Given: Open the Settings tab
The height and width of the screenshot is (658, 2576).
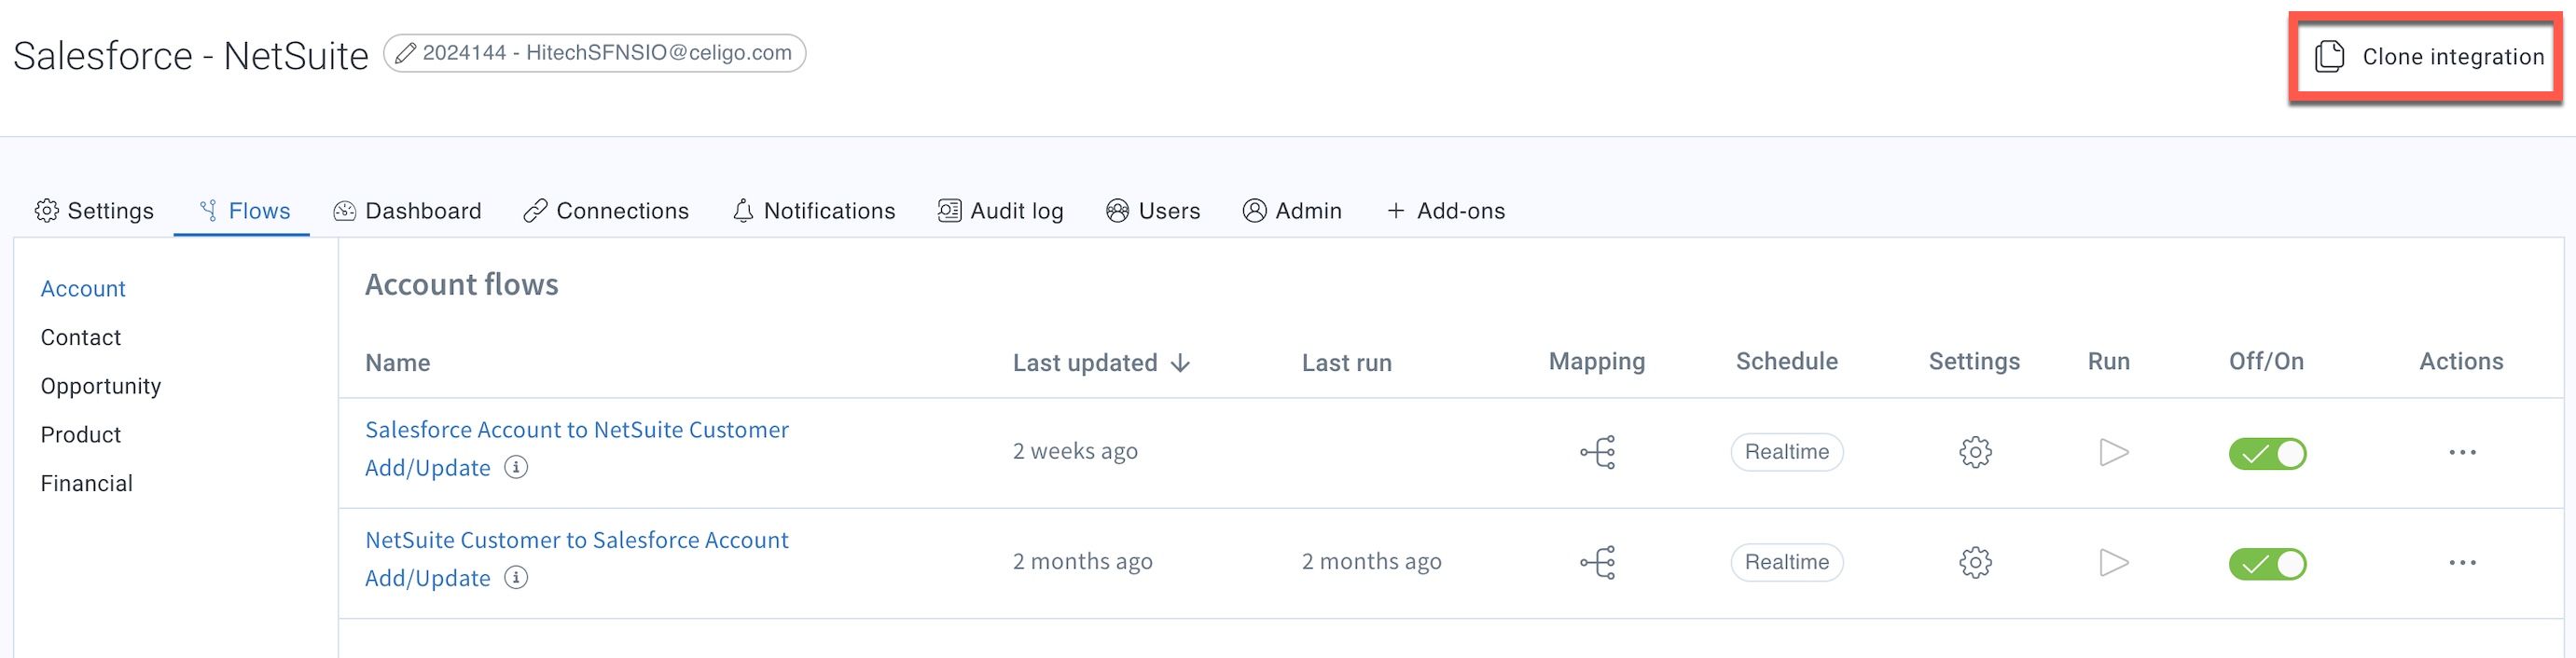Looking at the screenshot, I should pyautogui.click(x=94, y=211).
